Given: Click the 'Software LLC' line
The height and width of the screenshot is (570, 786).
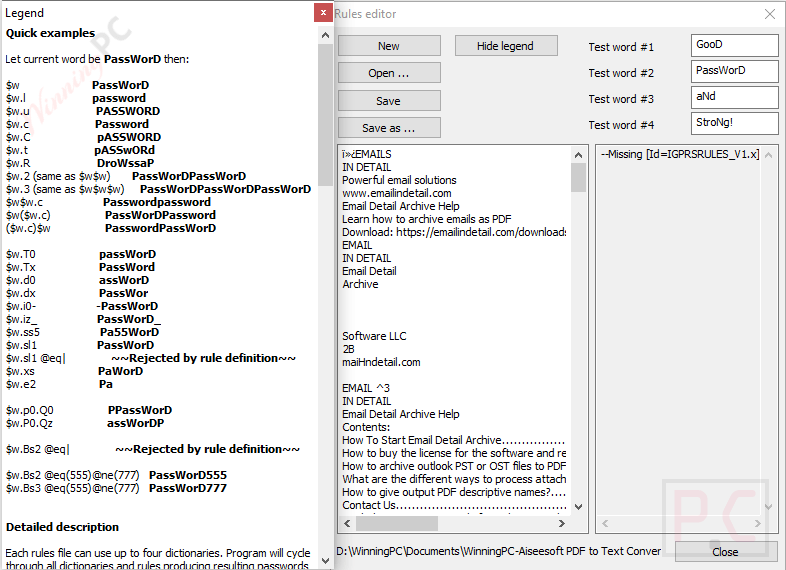Looking at the screenshot, I should 374,336.
